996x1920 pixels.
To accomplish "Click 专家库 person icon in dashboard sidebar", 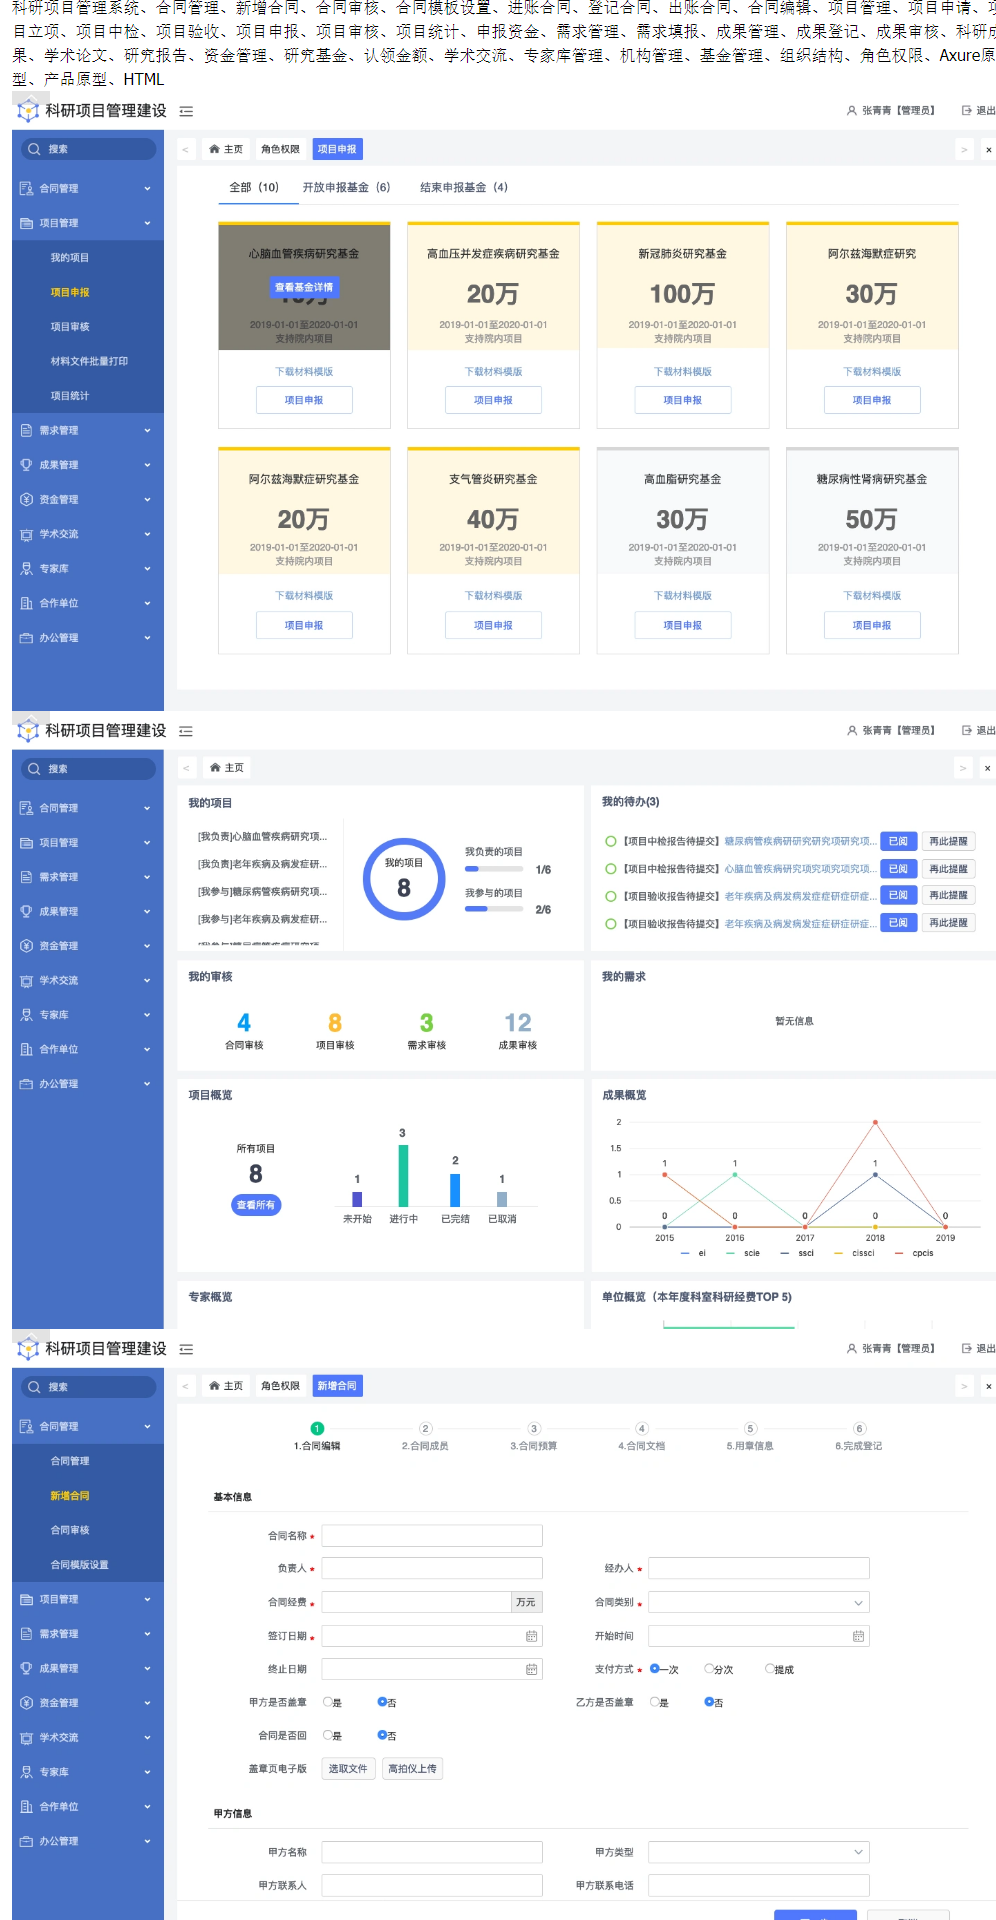I will [27, 1015].
